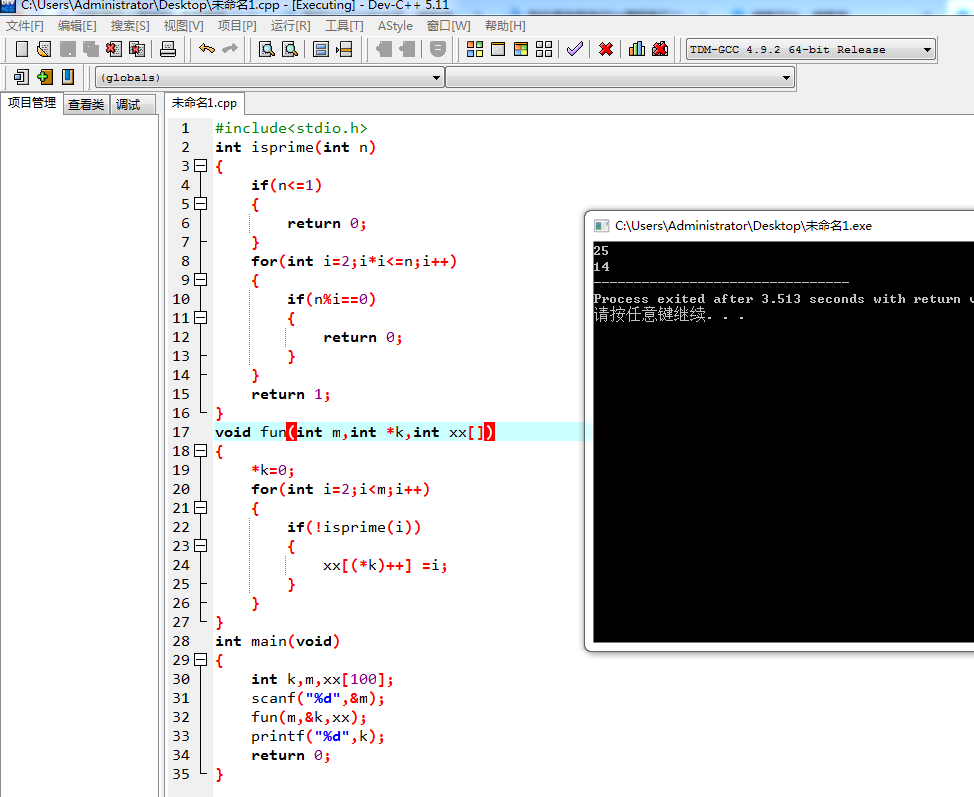
Task: Click the Undo arrow icon
Action: 207,48
